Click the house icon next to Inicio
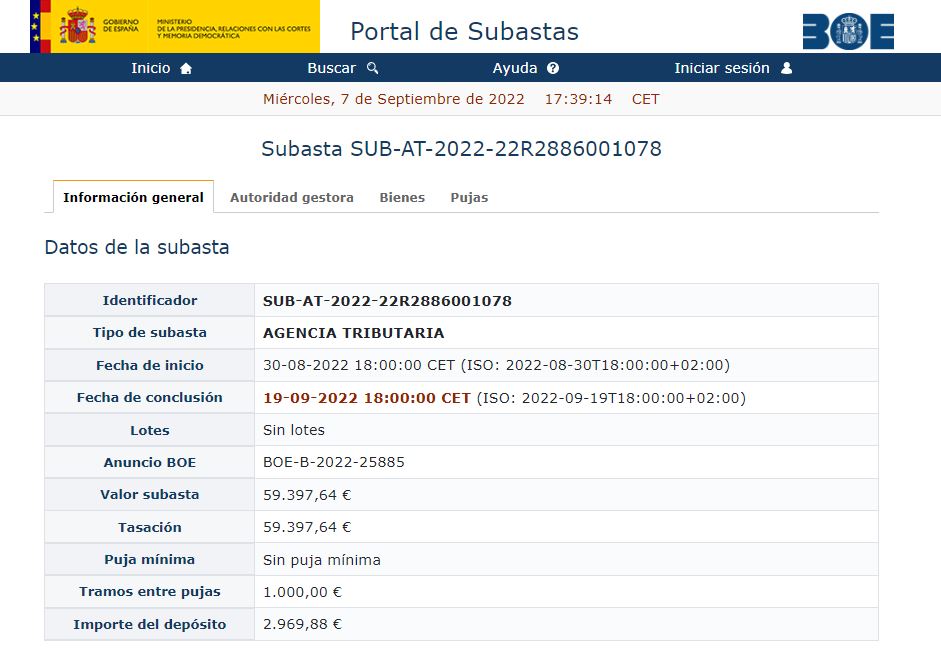Image resolution: width=941 pixels, height=653 pixels. click(x=185, y=69)
